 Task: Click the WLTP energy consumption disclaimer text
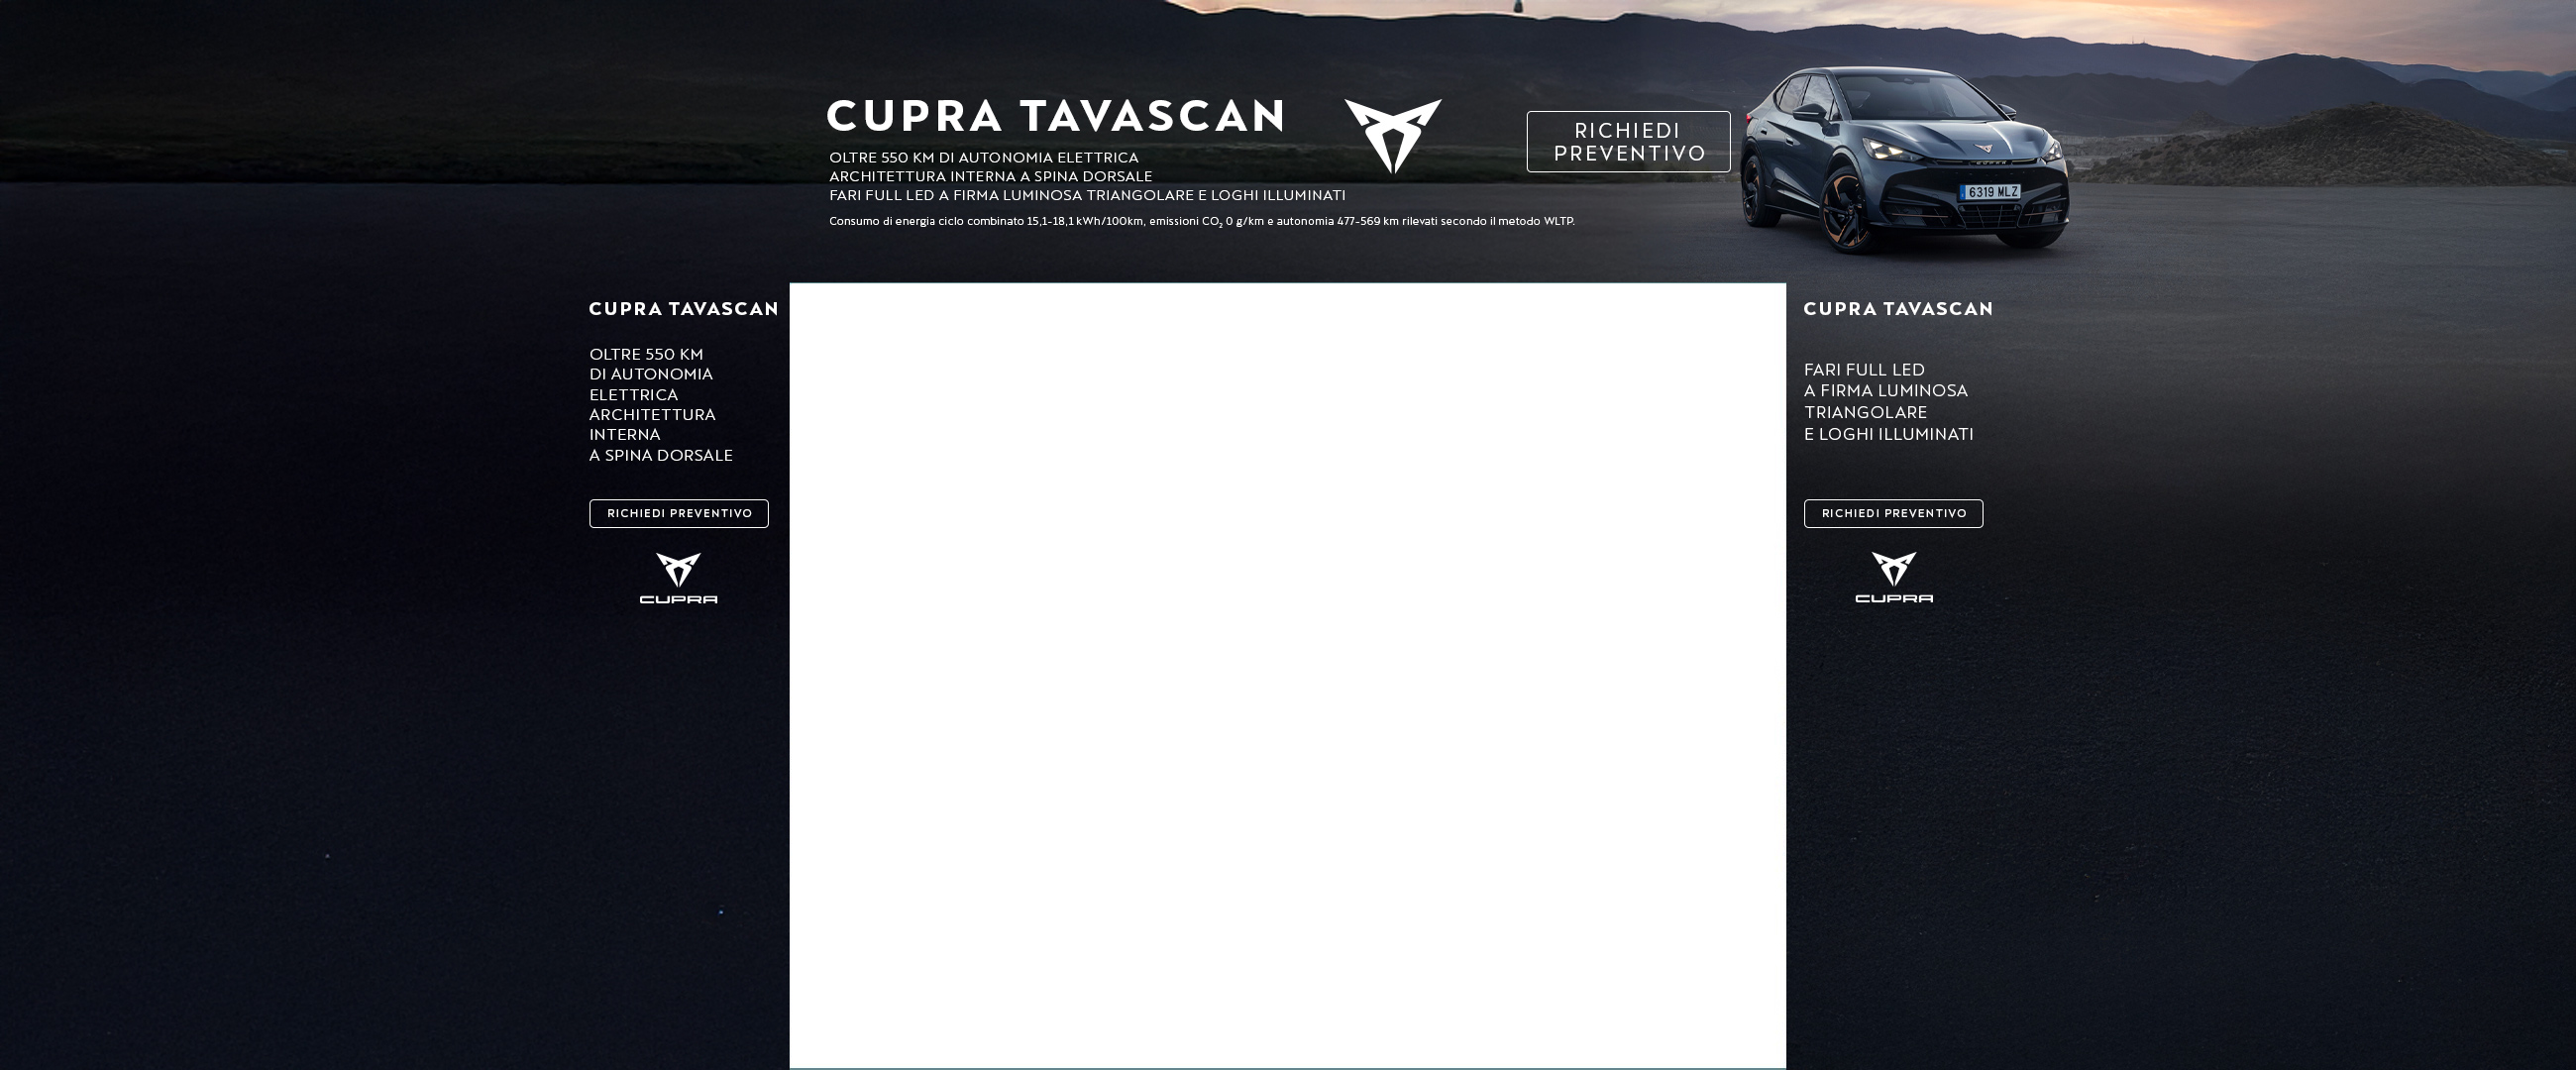pos(1200,222)
